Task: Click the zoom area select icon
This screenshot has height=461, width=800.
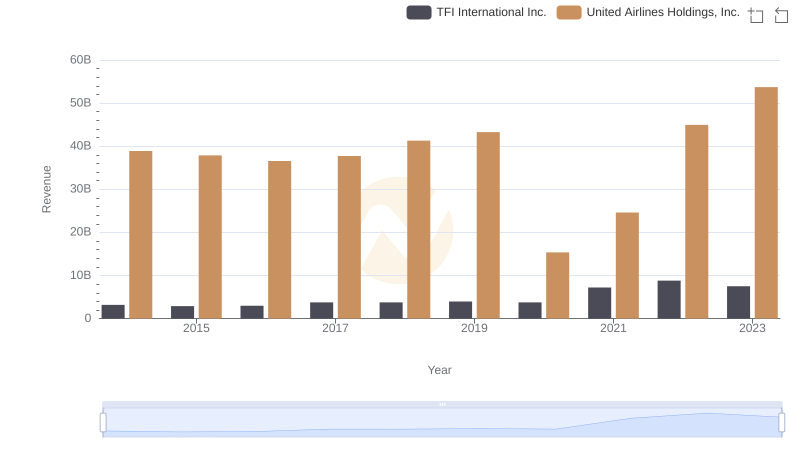Action: (756, 15)
